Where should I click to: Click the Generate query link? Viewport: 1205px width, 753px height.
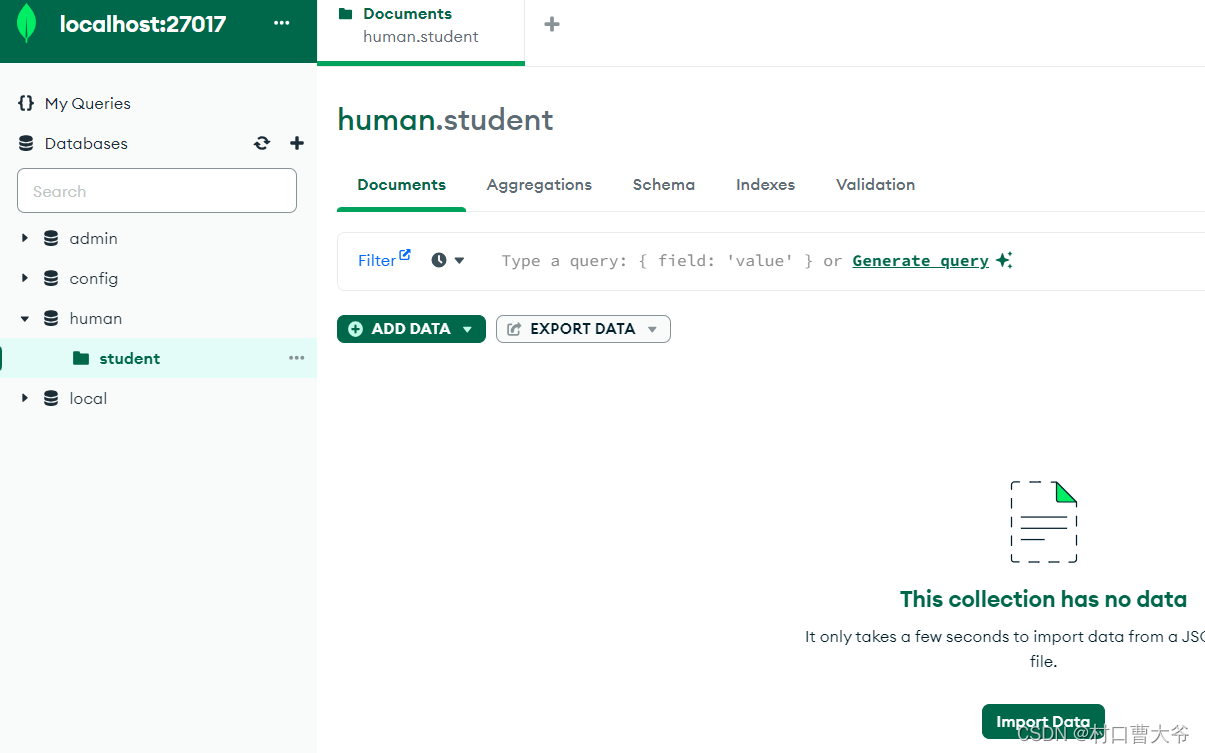[x=919, y=260]
